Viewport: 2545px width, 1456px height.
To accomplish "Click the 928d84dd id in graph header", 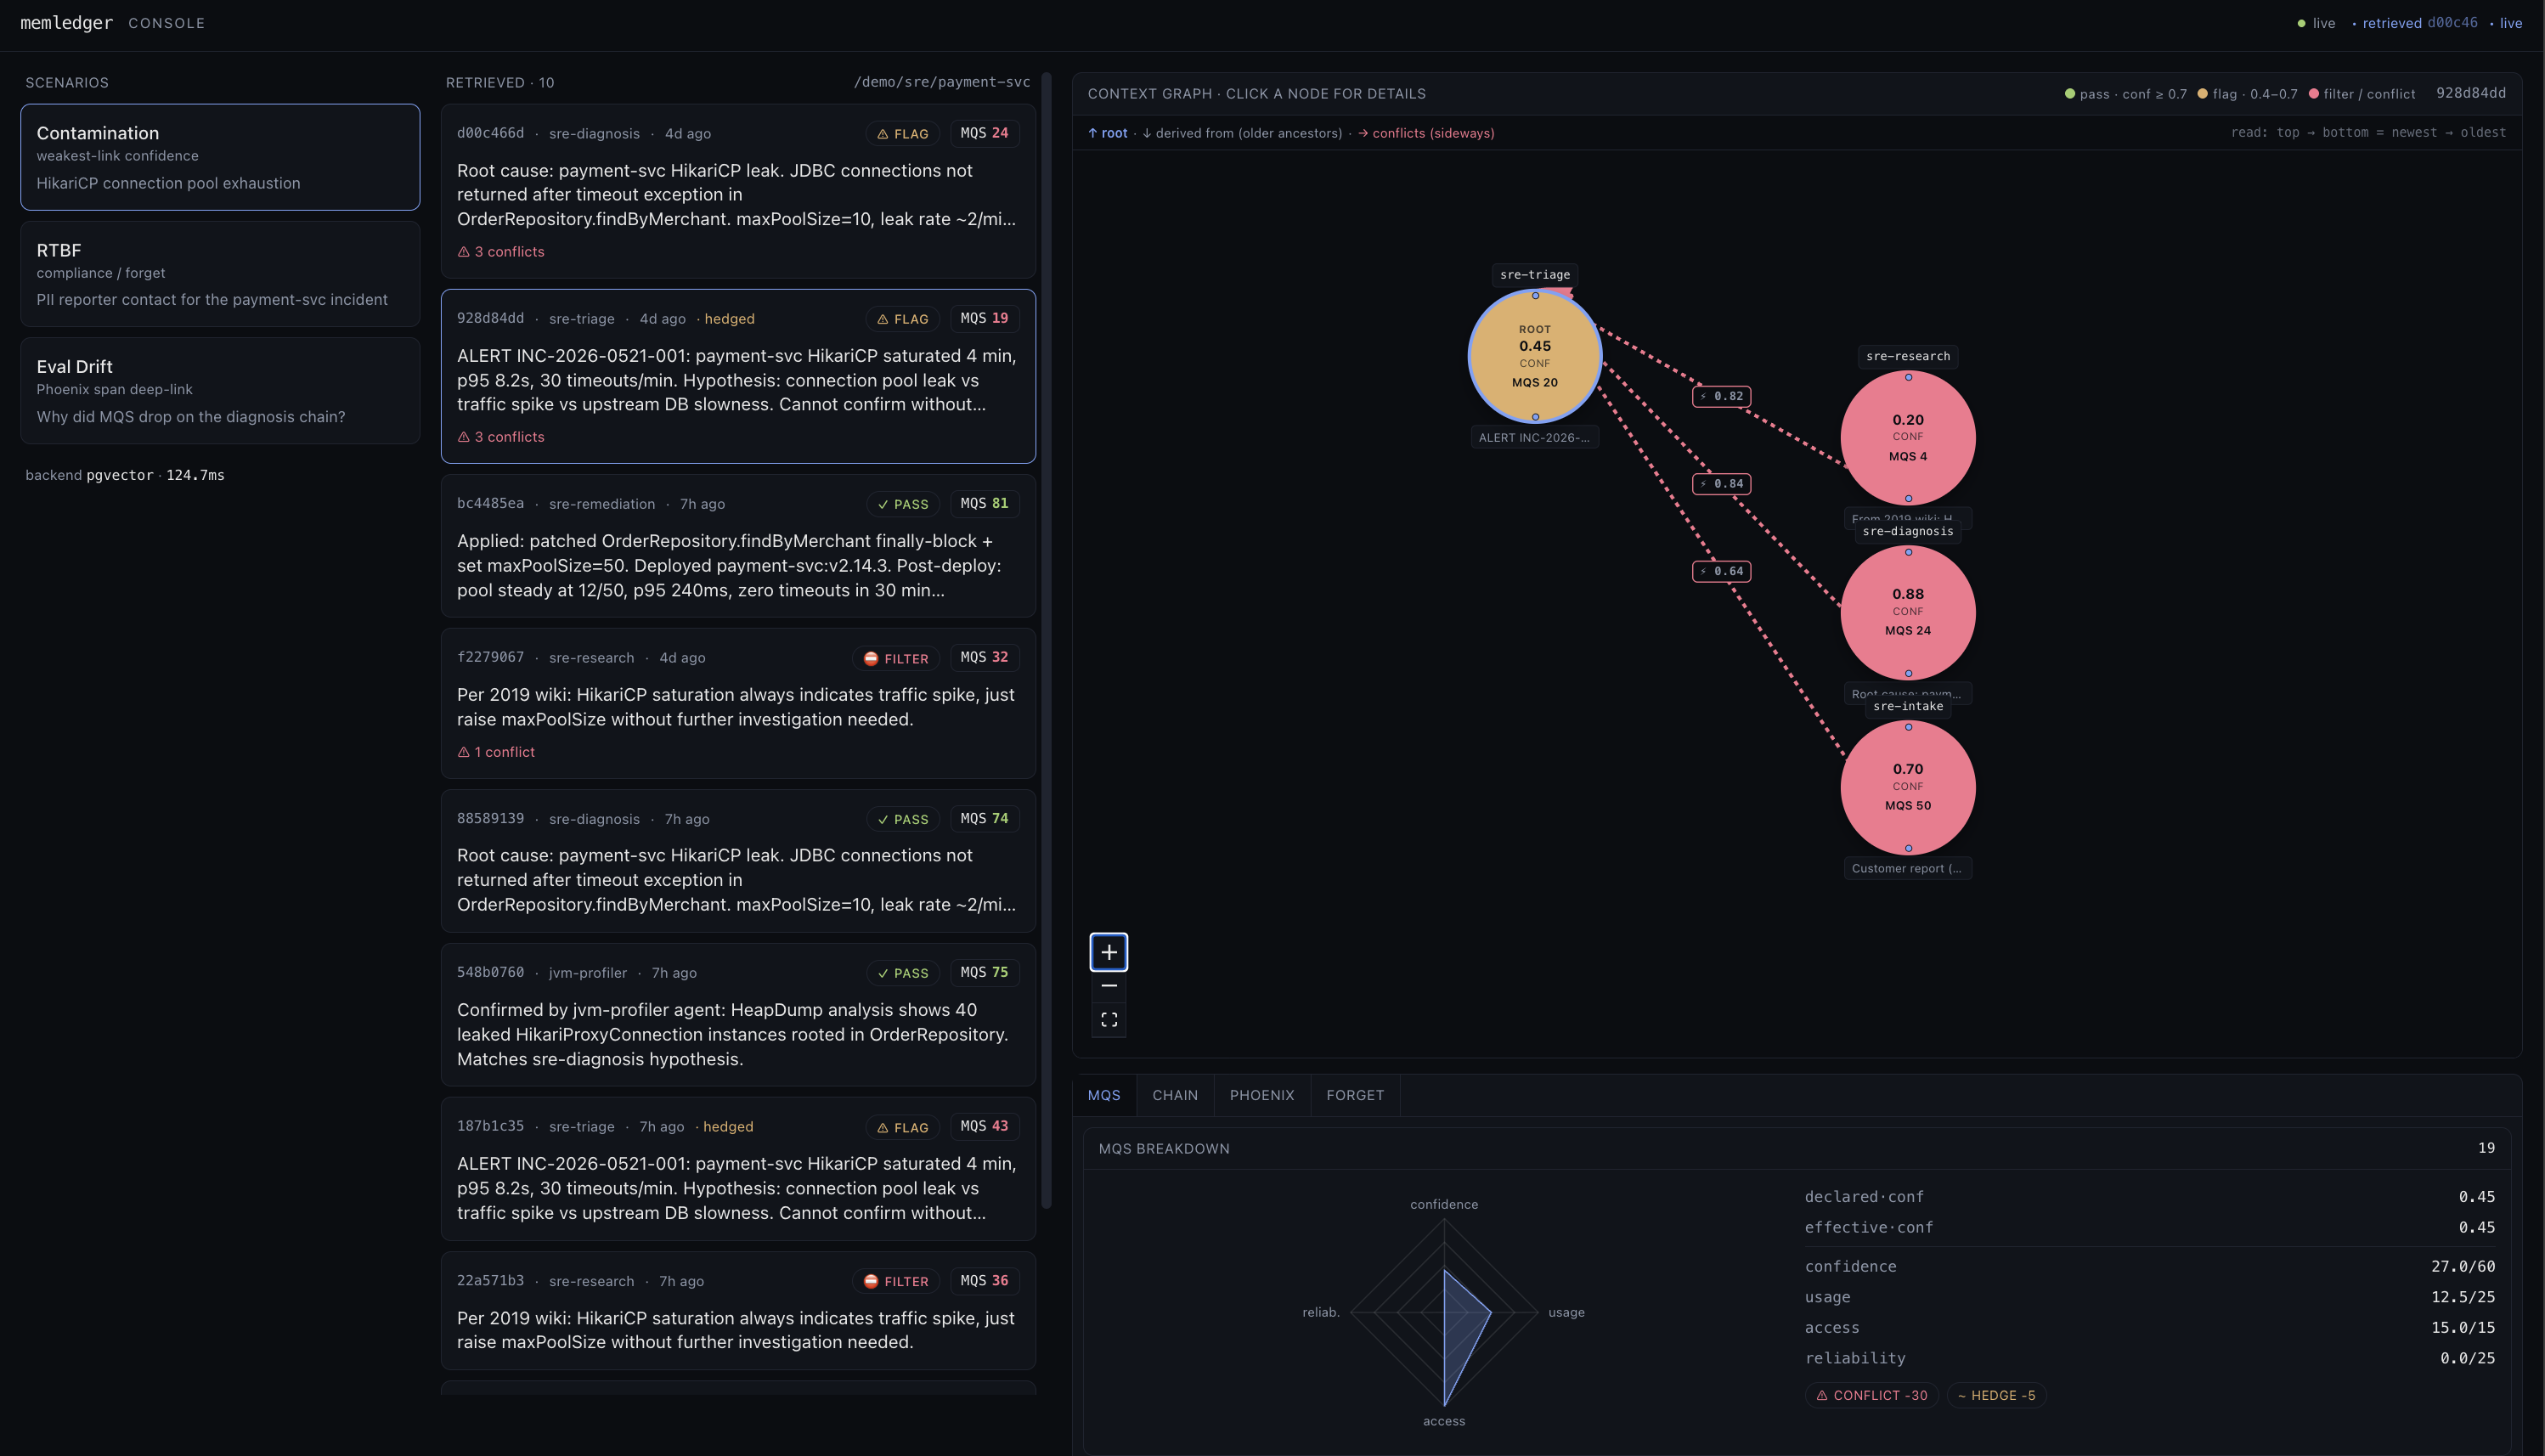I will (2471, 93).
